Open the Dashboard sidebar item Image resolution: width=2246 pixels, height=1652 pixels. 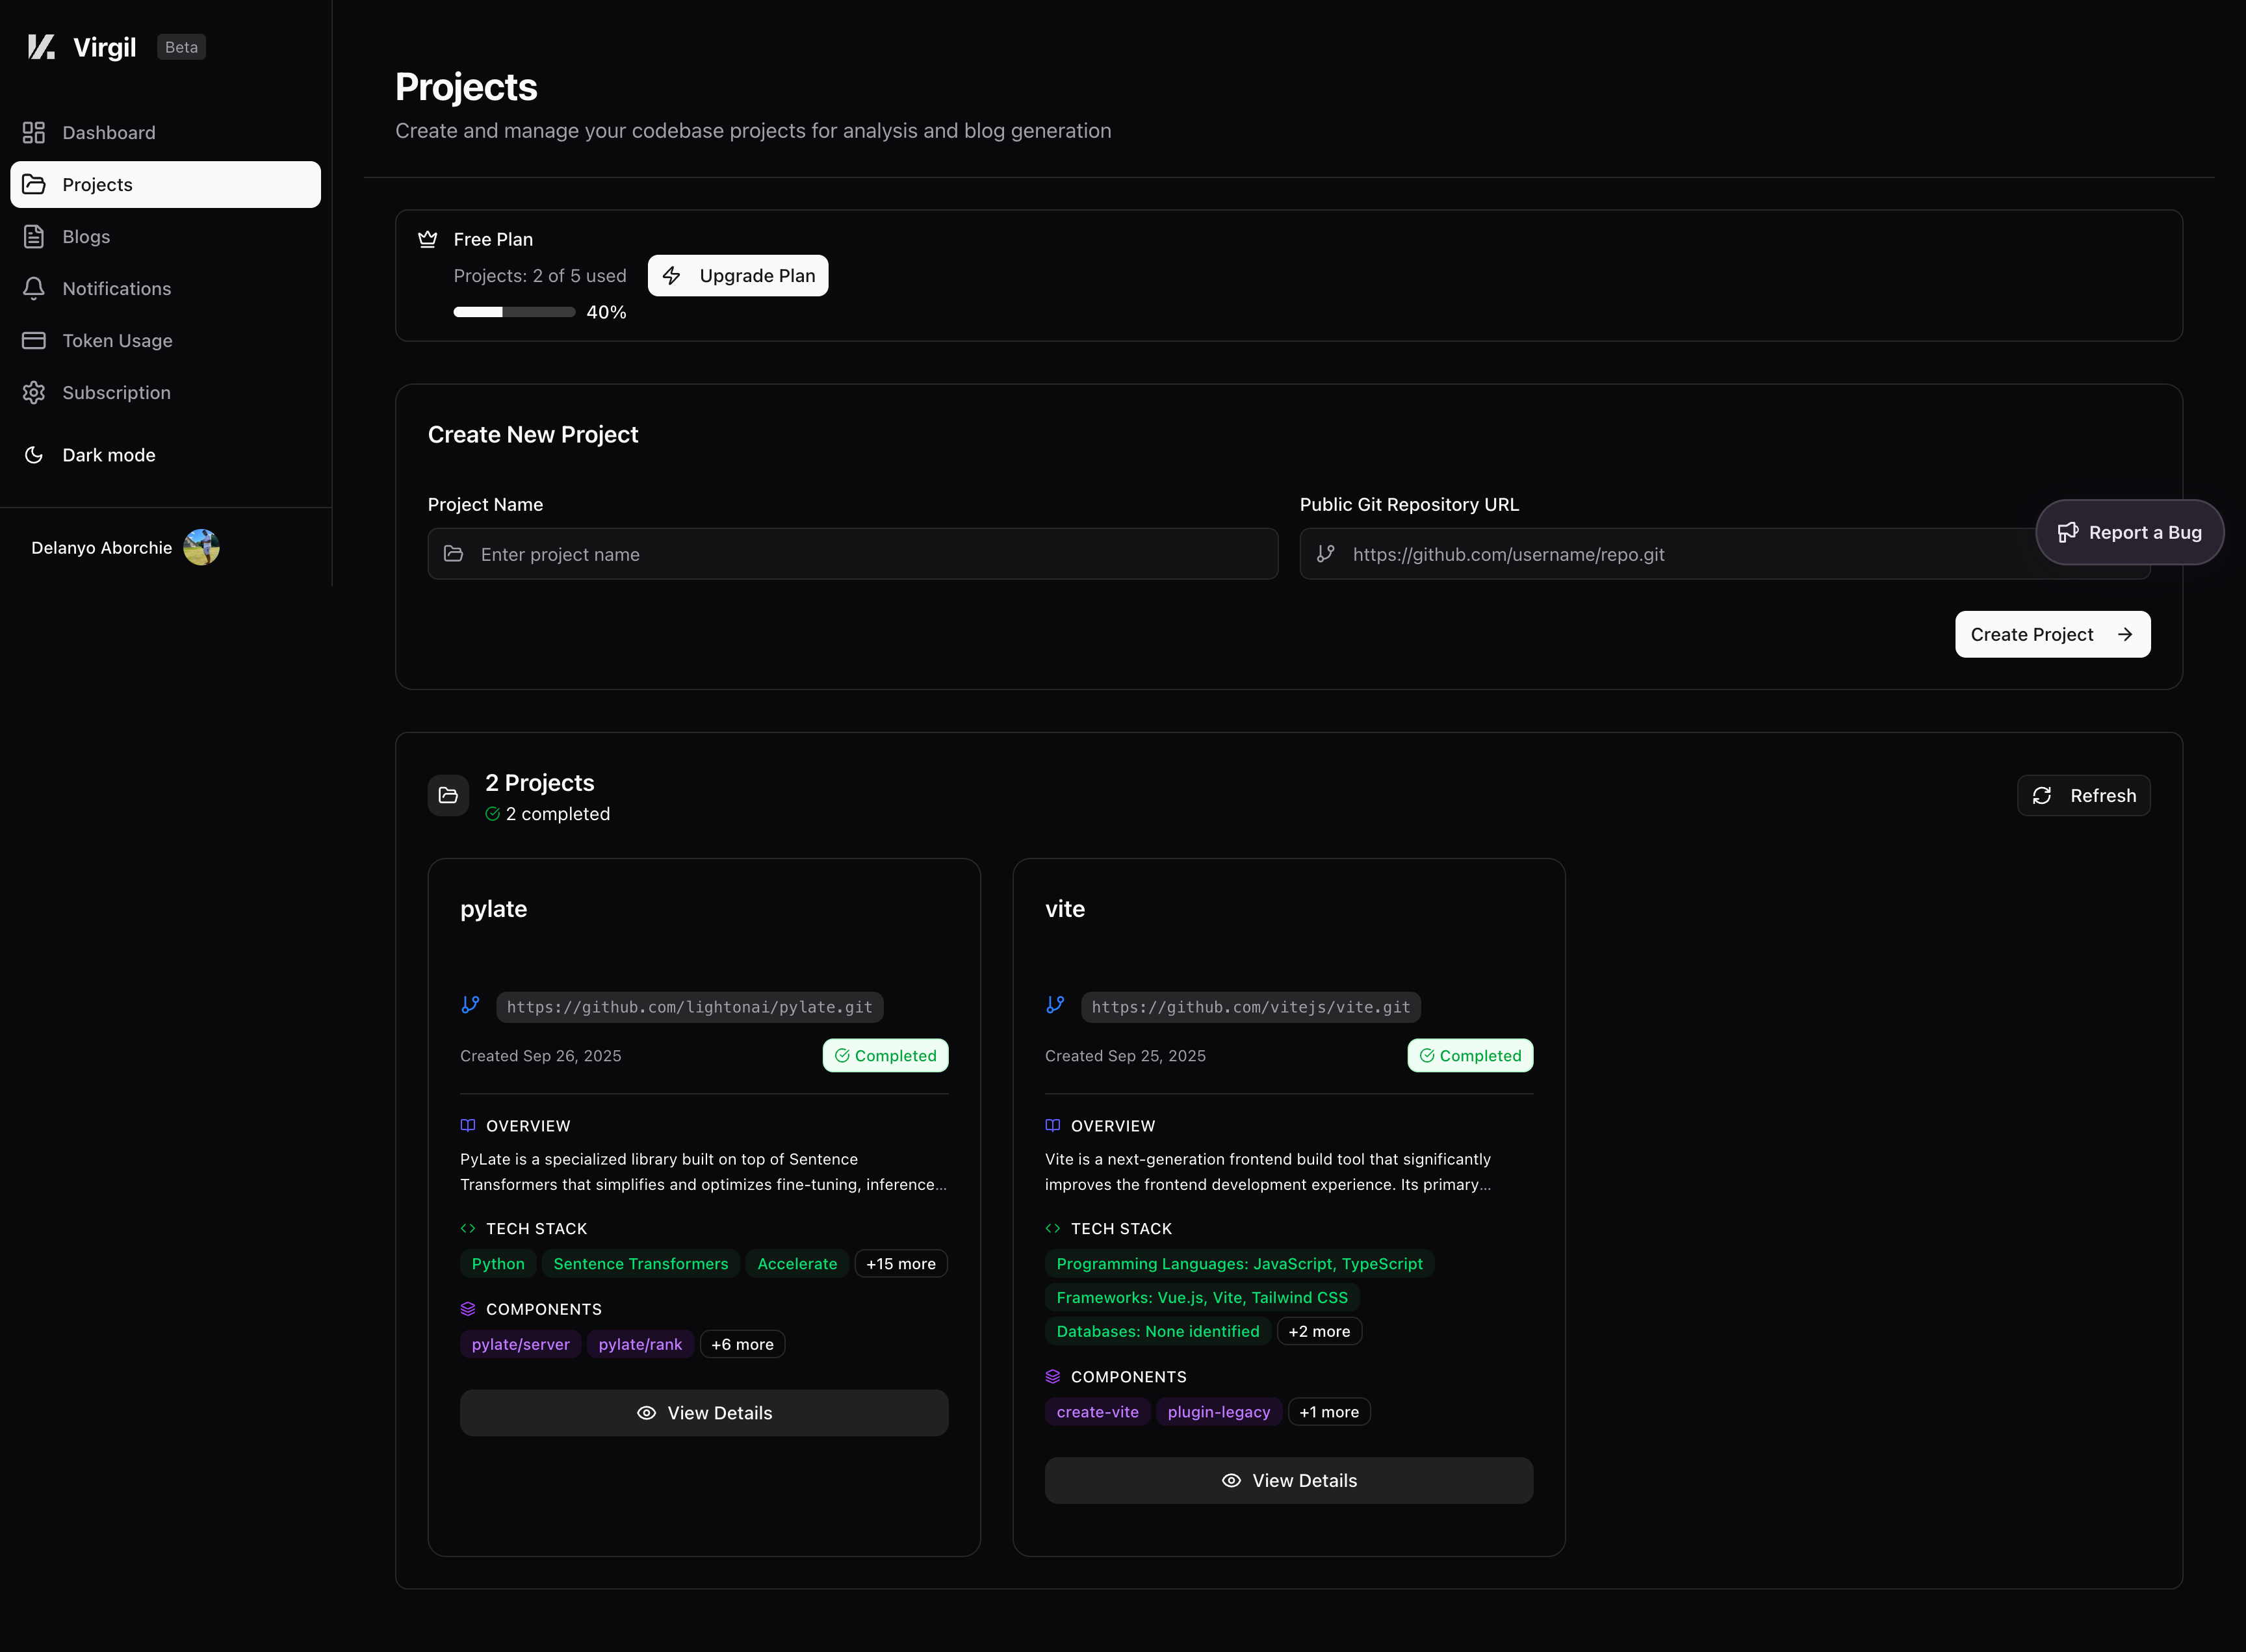click(x=108, y=133)
